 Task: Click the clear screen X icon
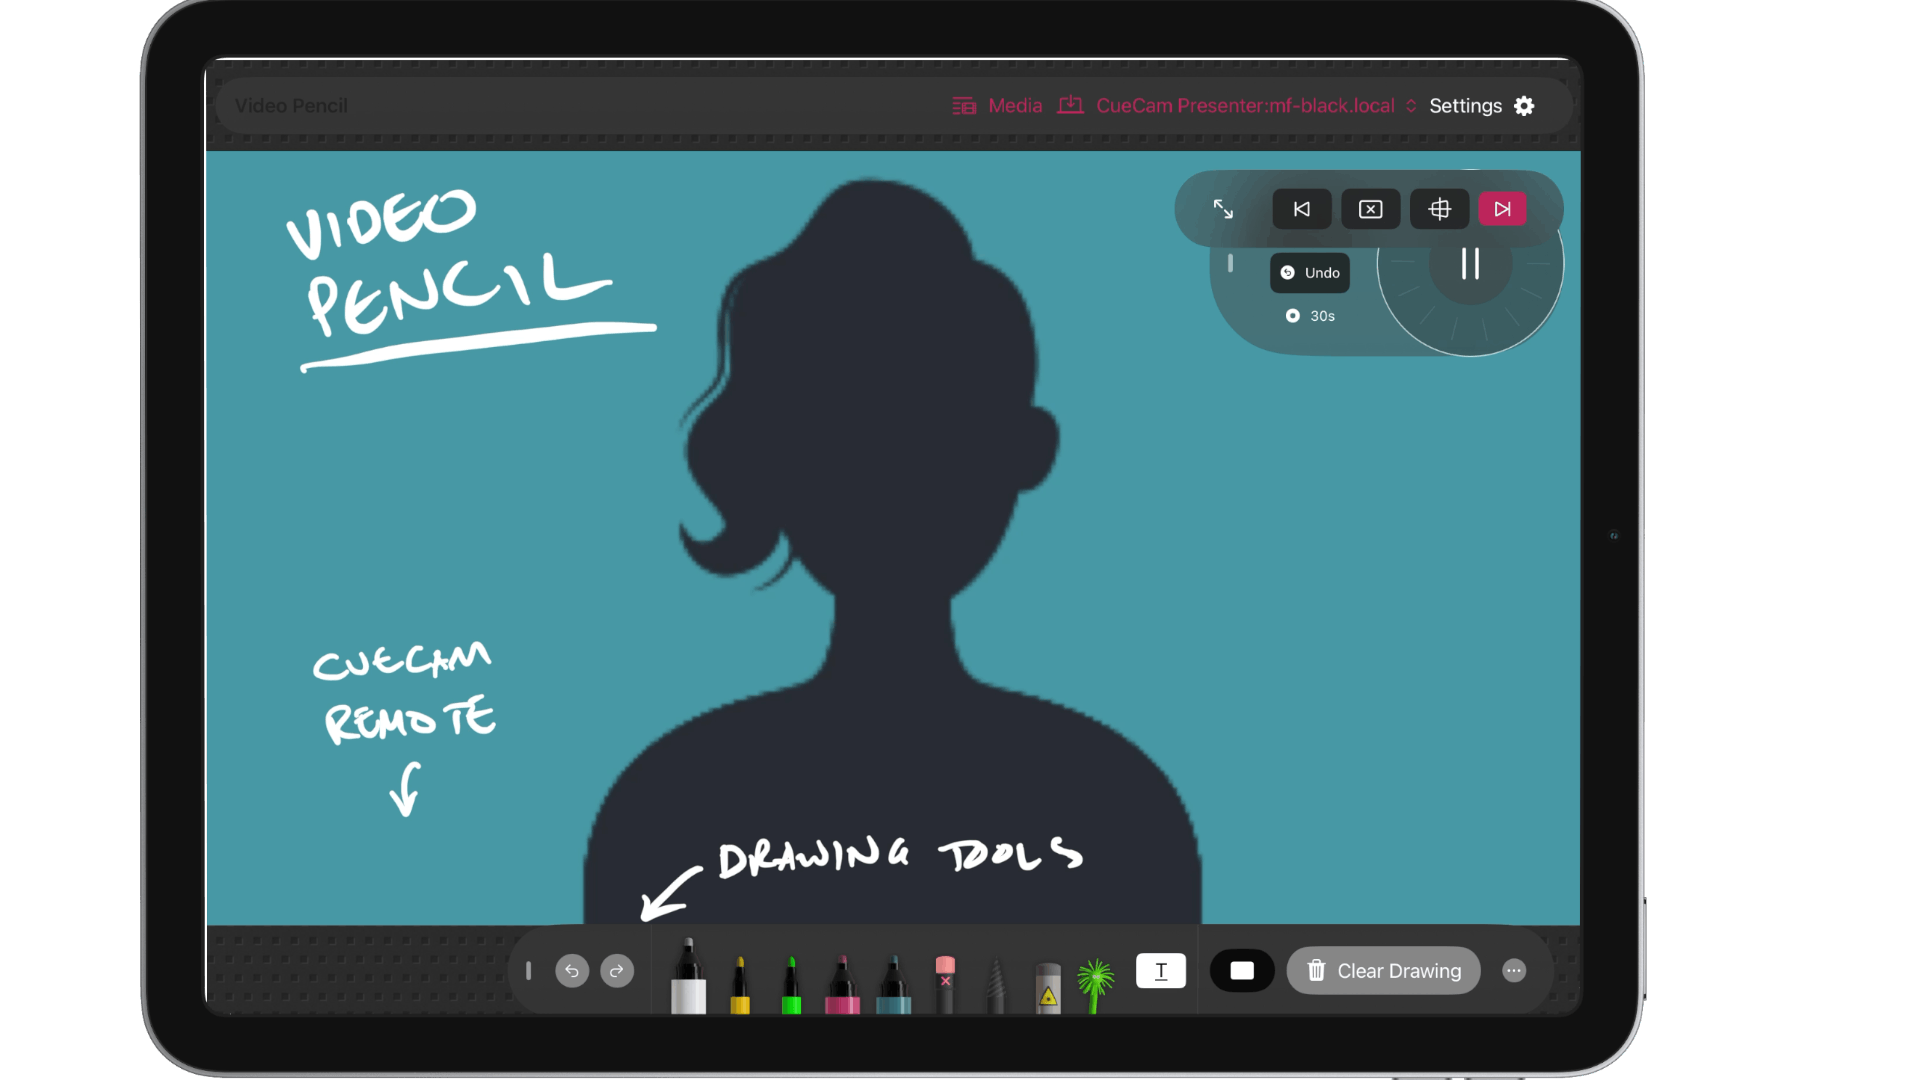[1370, 209]
